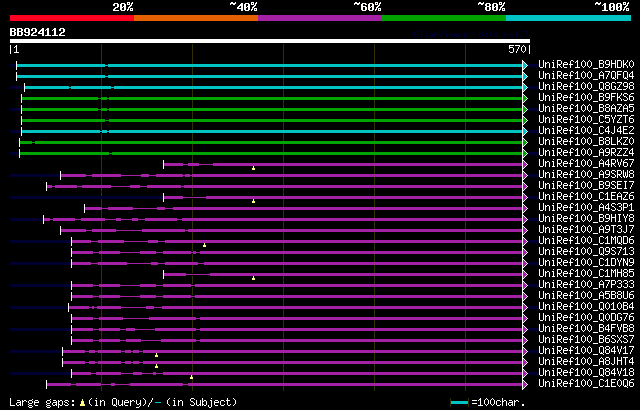The image size is (640, 410).
Task: Click the cyan alignment bar of UniRef100_B9HDK0
Action: (x=269, y=65)
